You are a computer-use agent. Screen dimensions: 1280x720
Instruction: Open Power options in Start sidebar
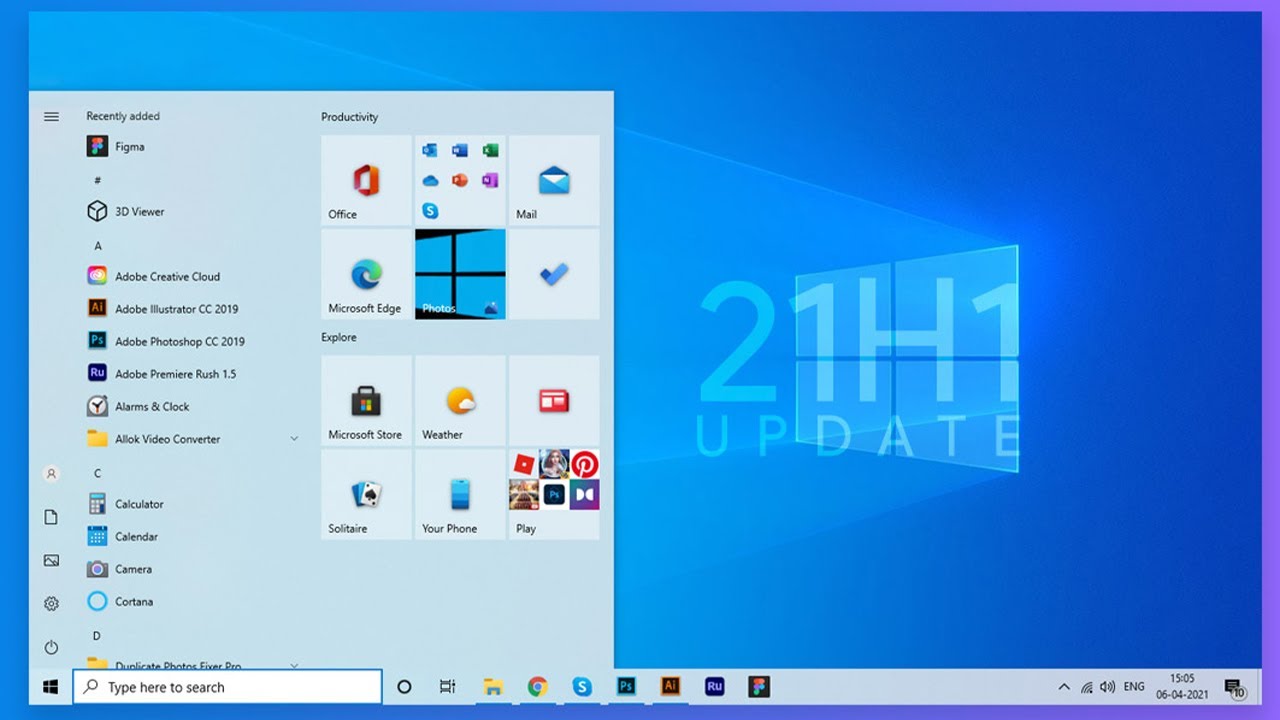(x=51, y=648)
